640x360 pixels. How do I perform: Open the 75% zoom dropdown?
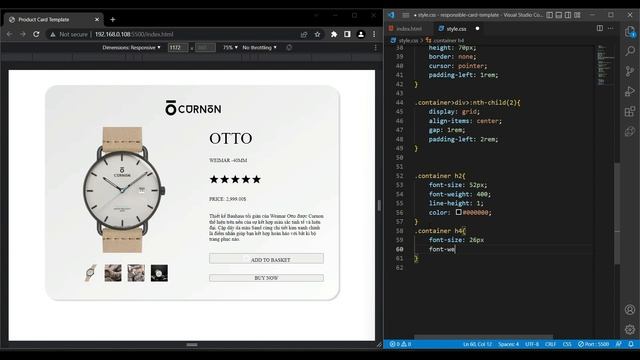pos(230,47)
